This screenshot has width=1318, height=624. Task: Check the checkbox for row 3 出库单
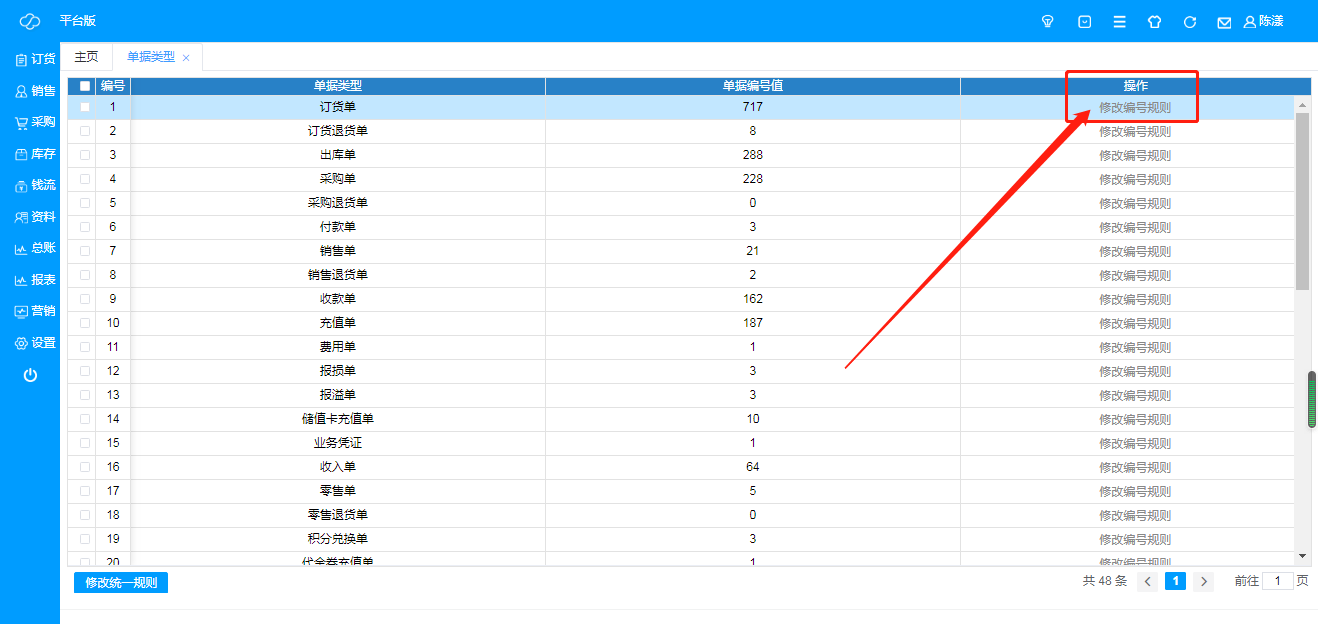[x=85, y=155]
